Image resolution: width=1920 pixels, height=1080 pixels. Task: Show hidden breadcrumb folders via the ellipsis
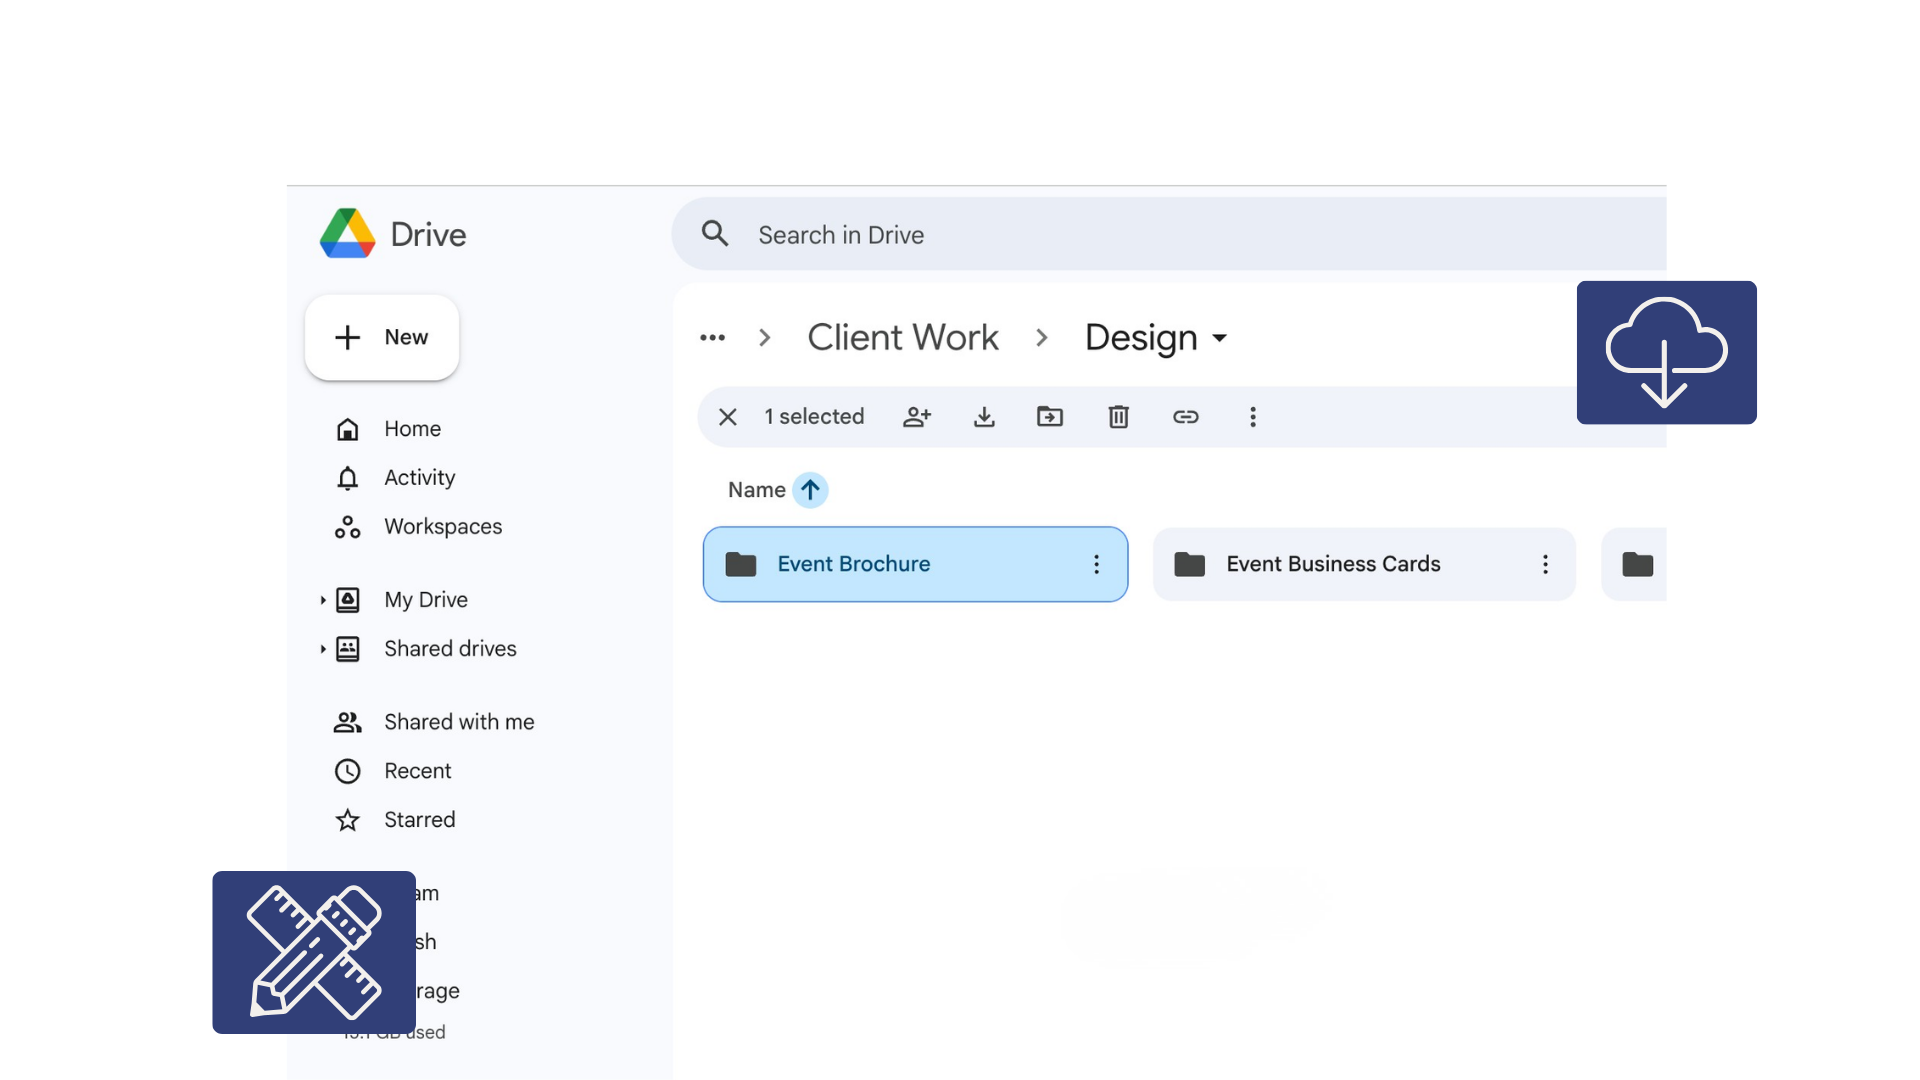tap(712, 338)
